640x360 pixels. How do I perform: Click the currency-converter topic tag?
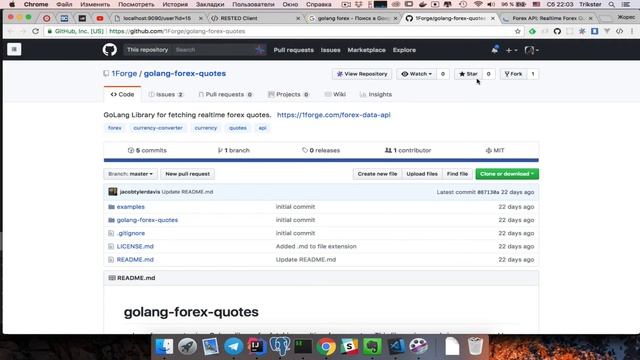(158, 128)
